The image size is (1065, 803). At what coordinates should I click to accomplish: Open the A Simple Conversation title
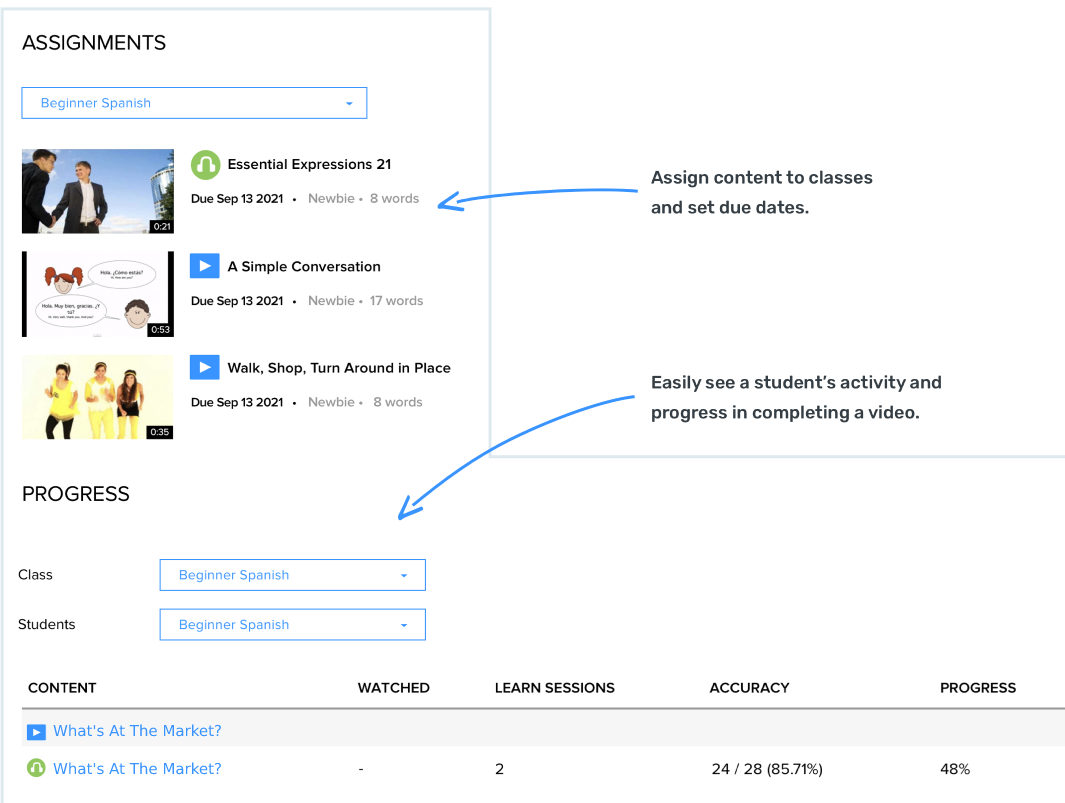click(304, 267)
